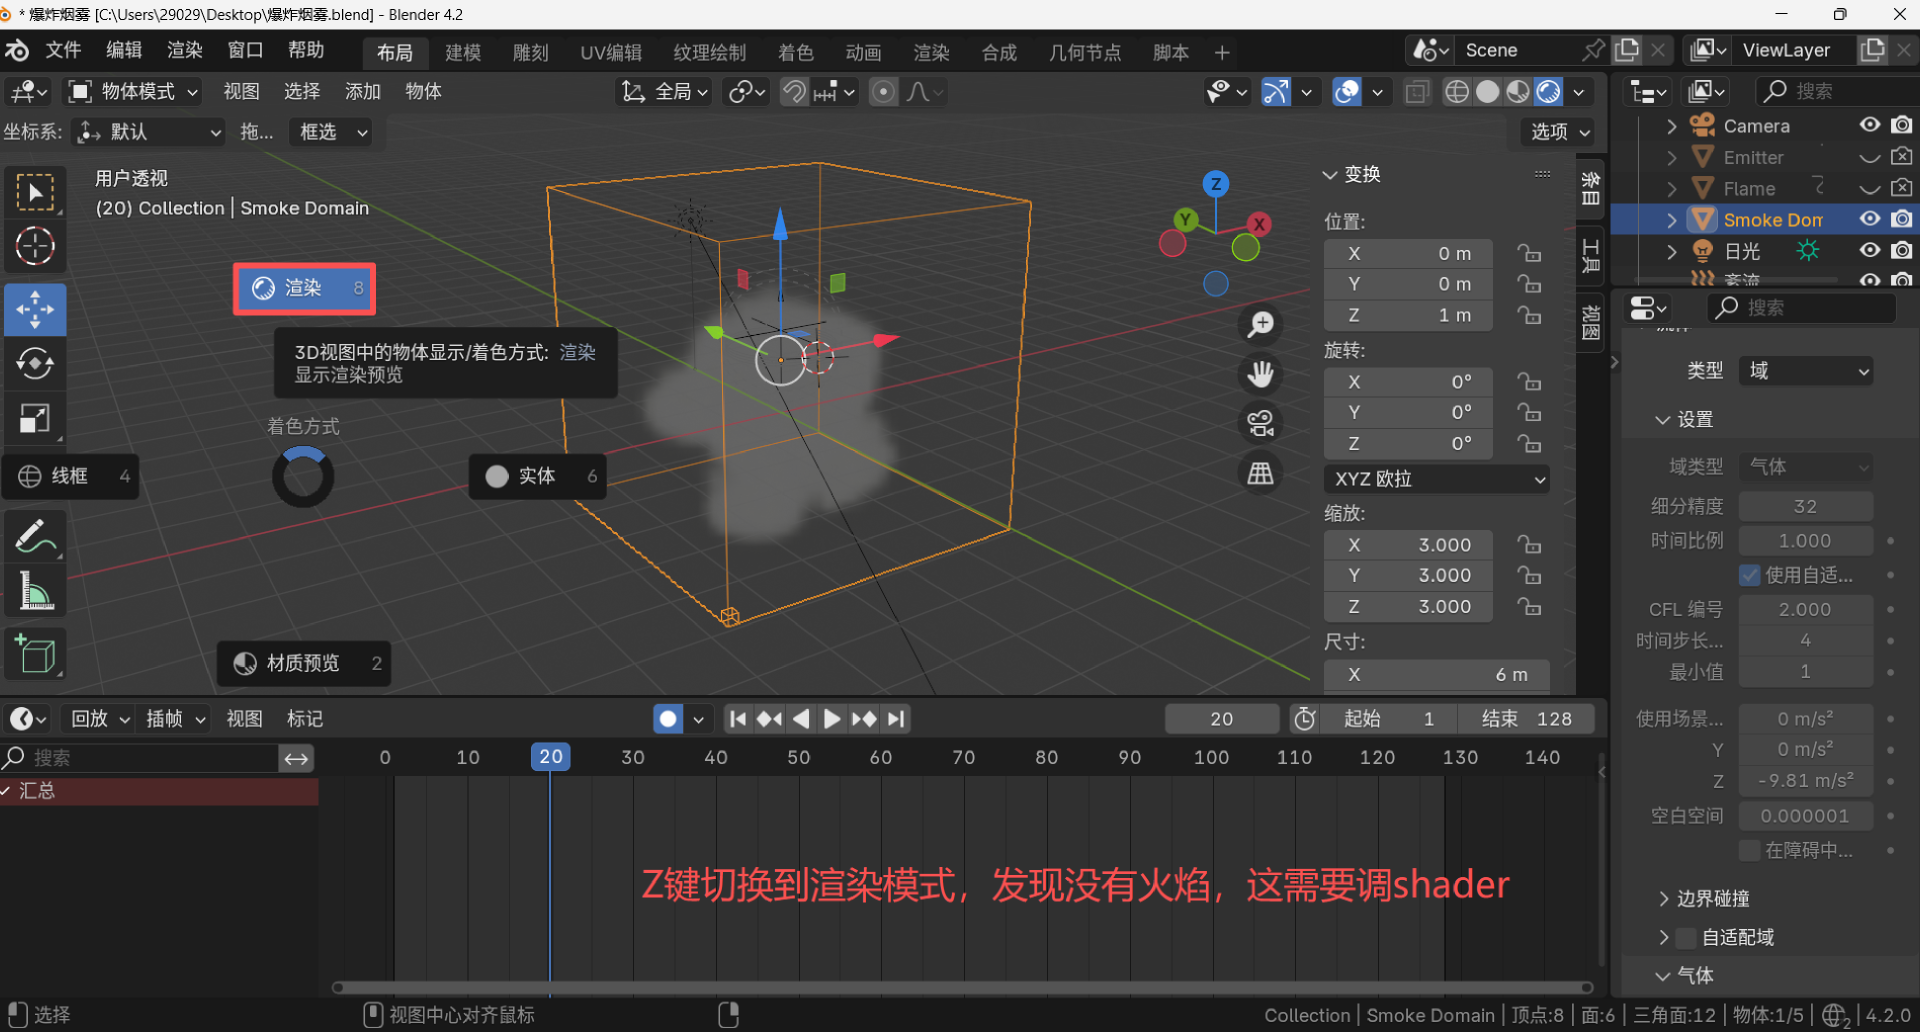Click the zoom view magnifier icon
Viewport: 1920px width, 1032px height.
click(1261, 324)
